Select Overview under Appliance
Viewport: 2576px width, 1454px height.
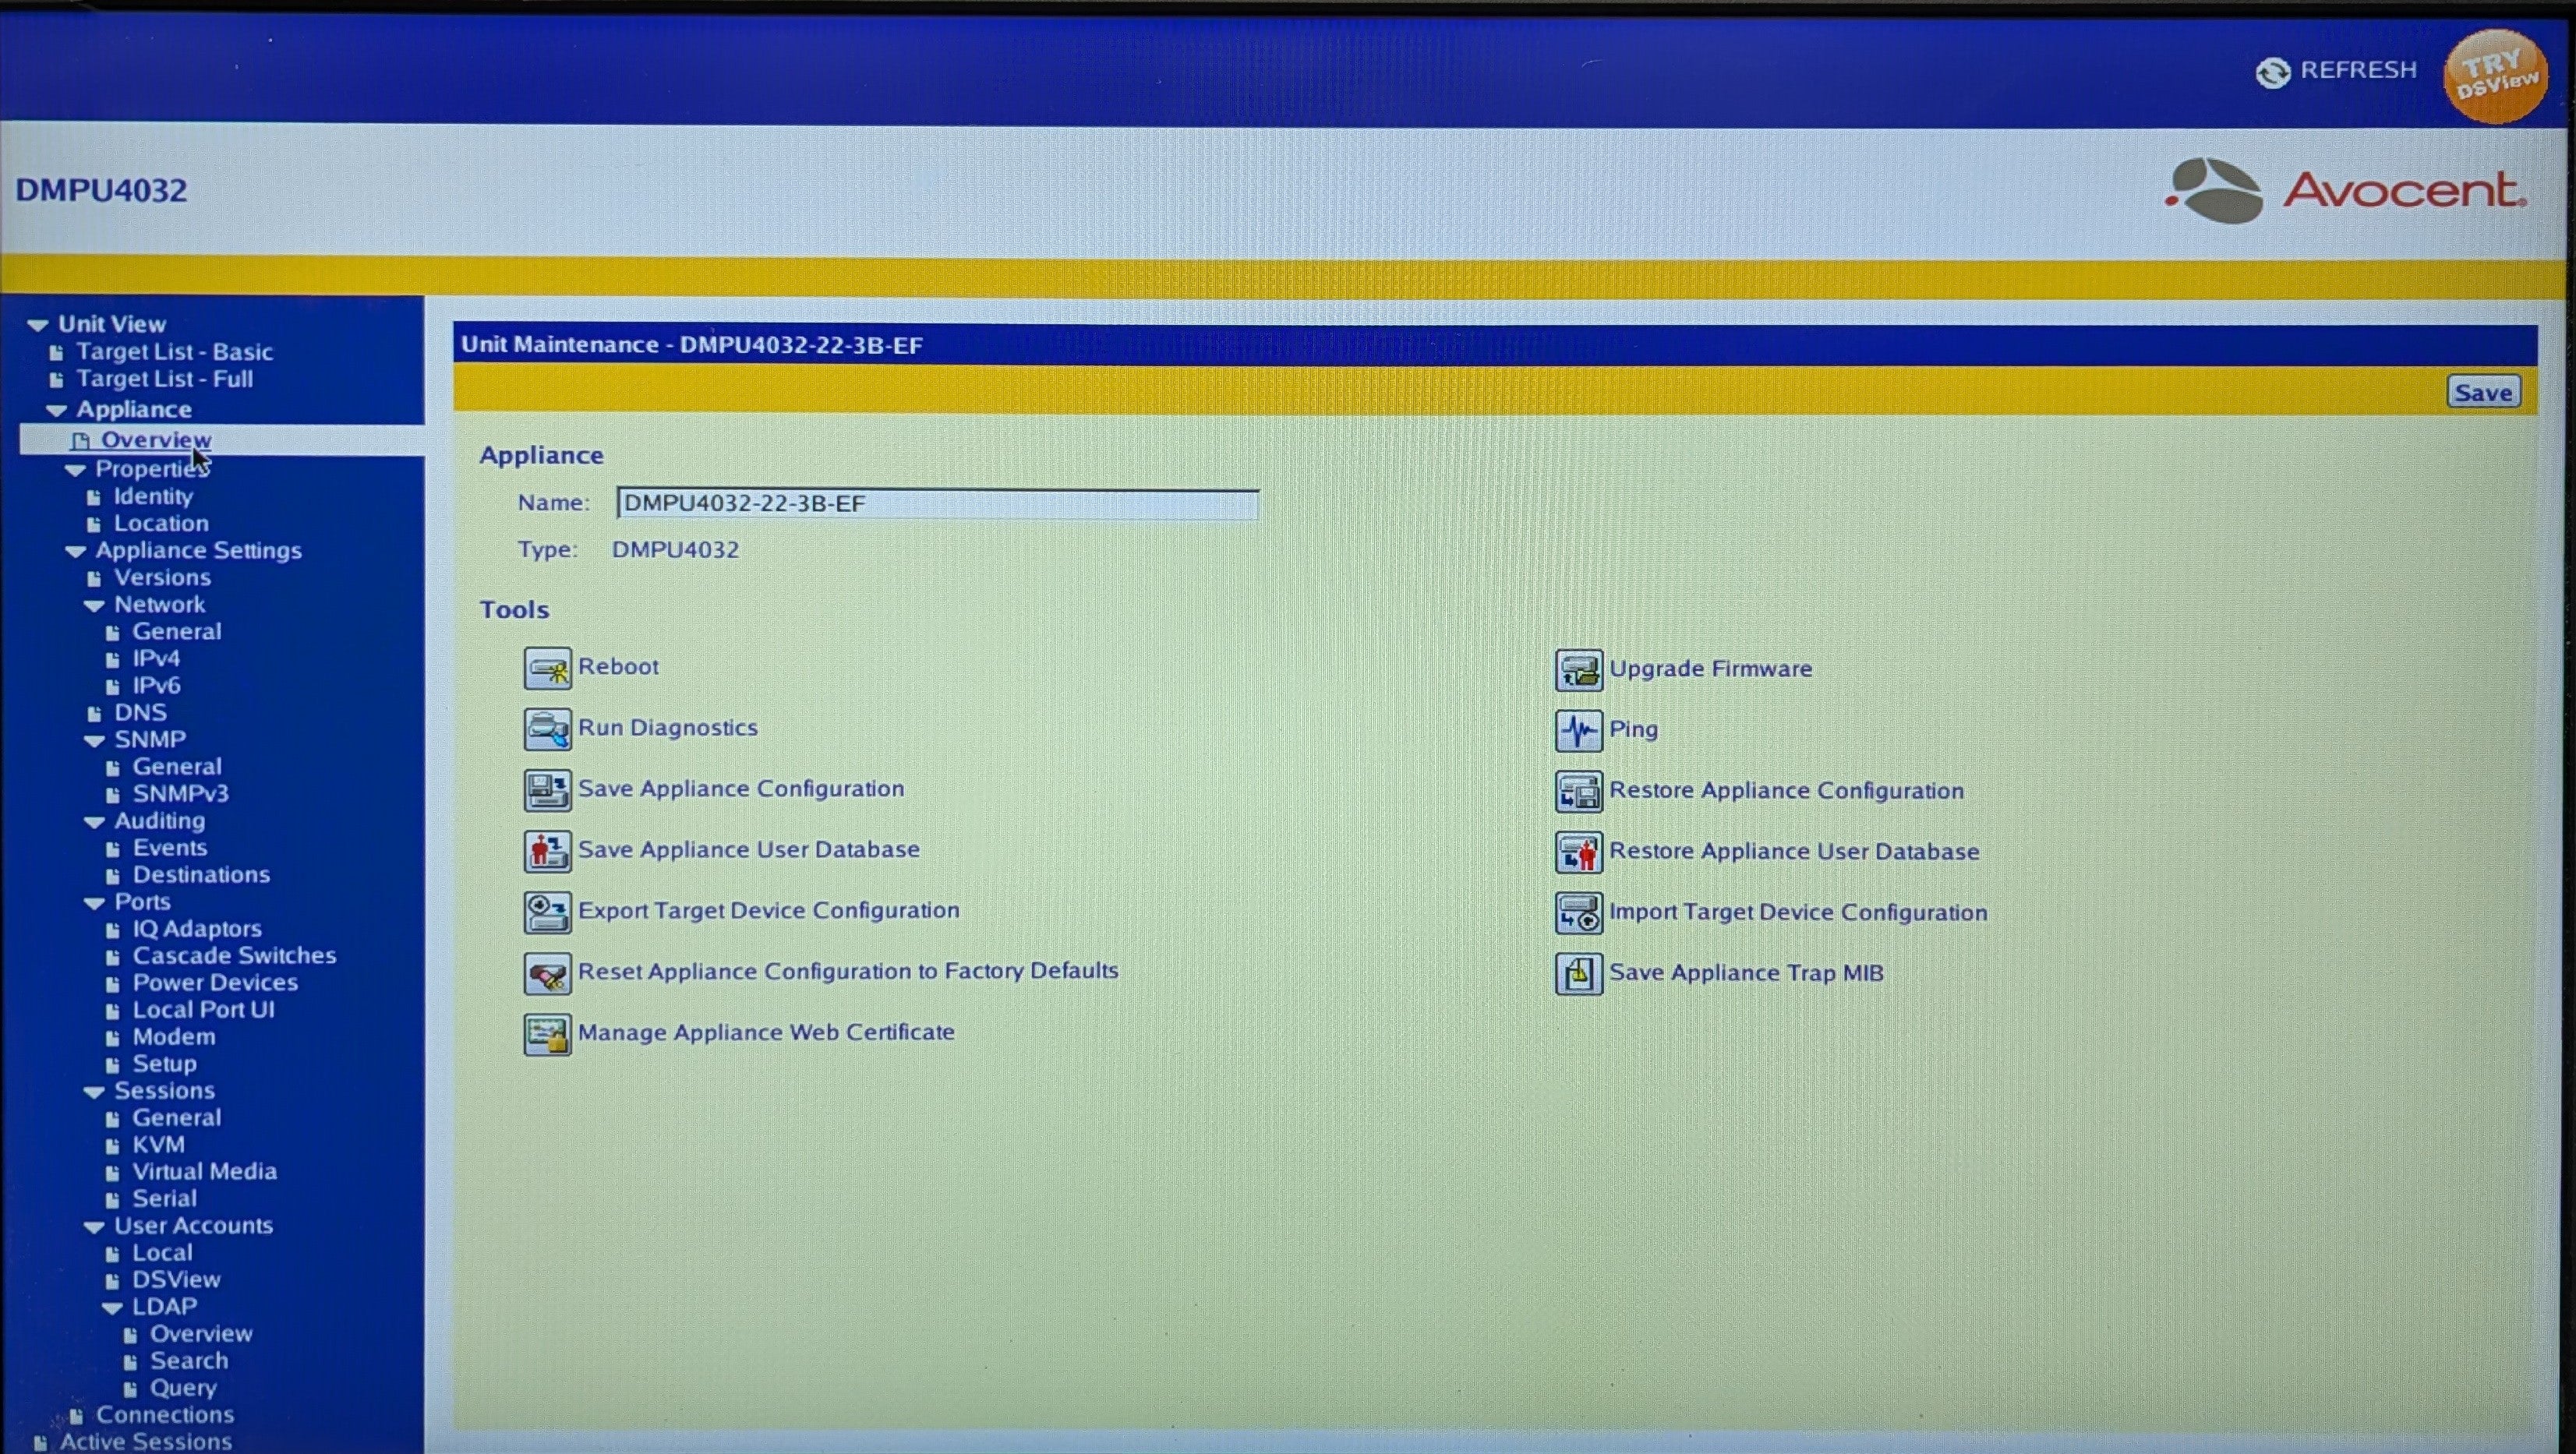click(156, 440)
